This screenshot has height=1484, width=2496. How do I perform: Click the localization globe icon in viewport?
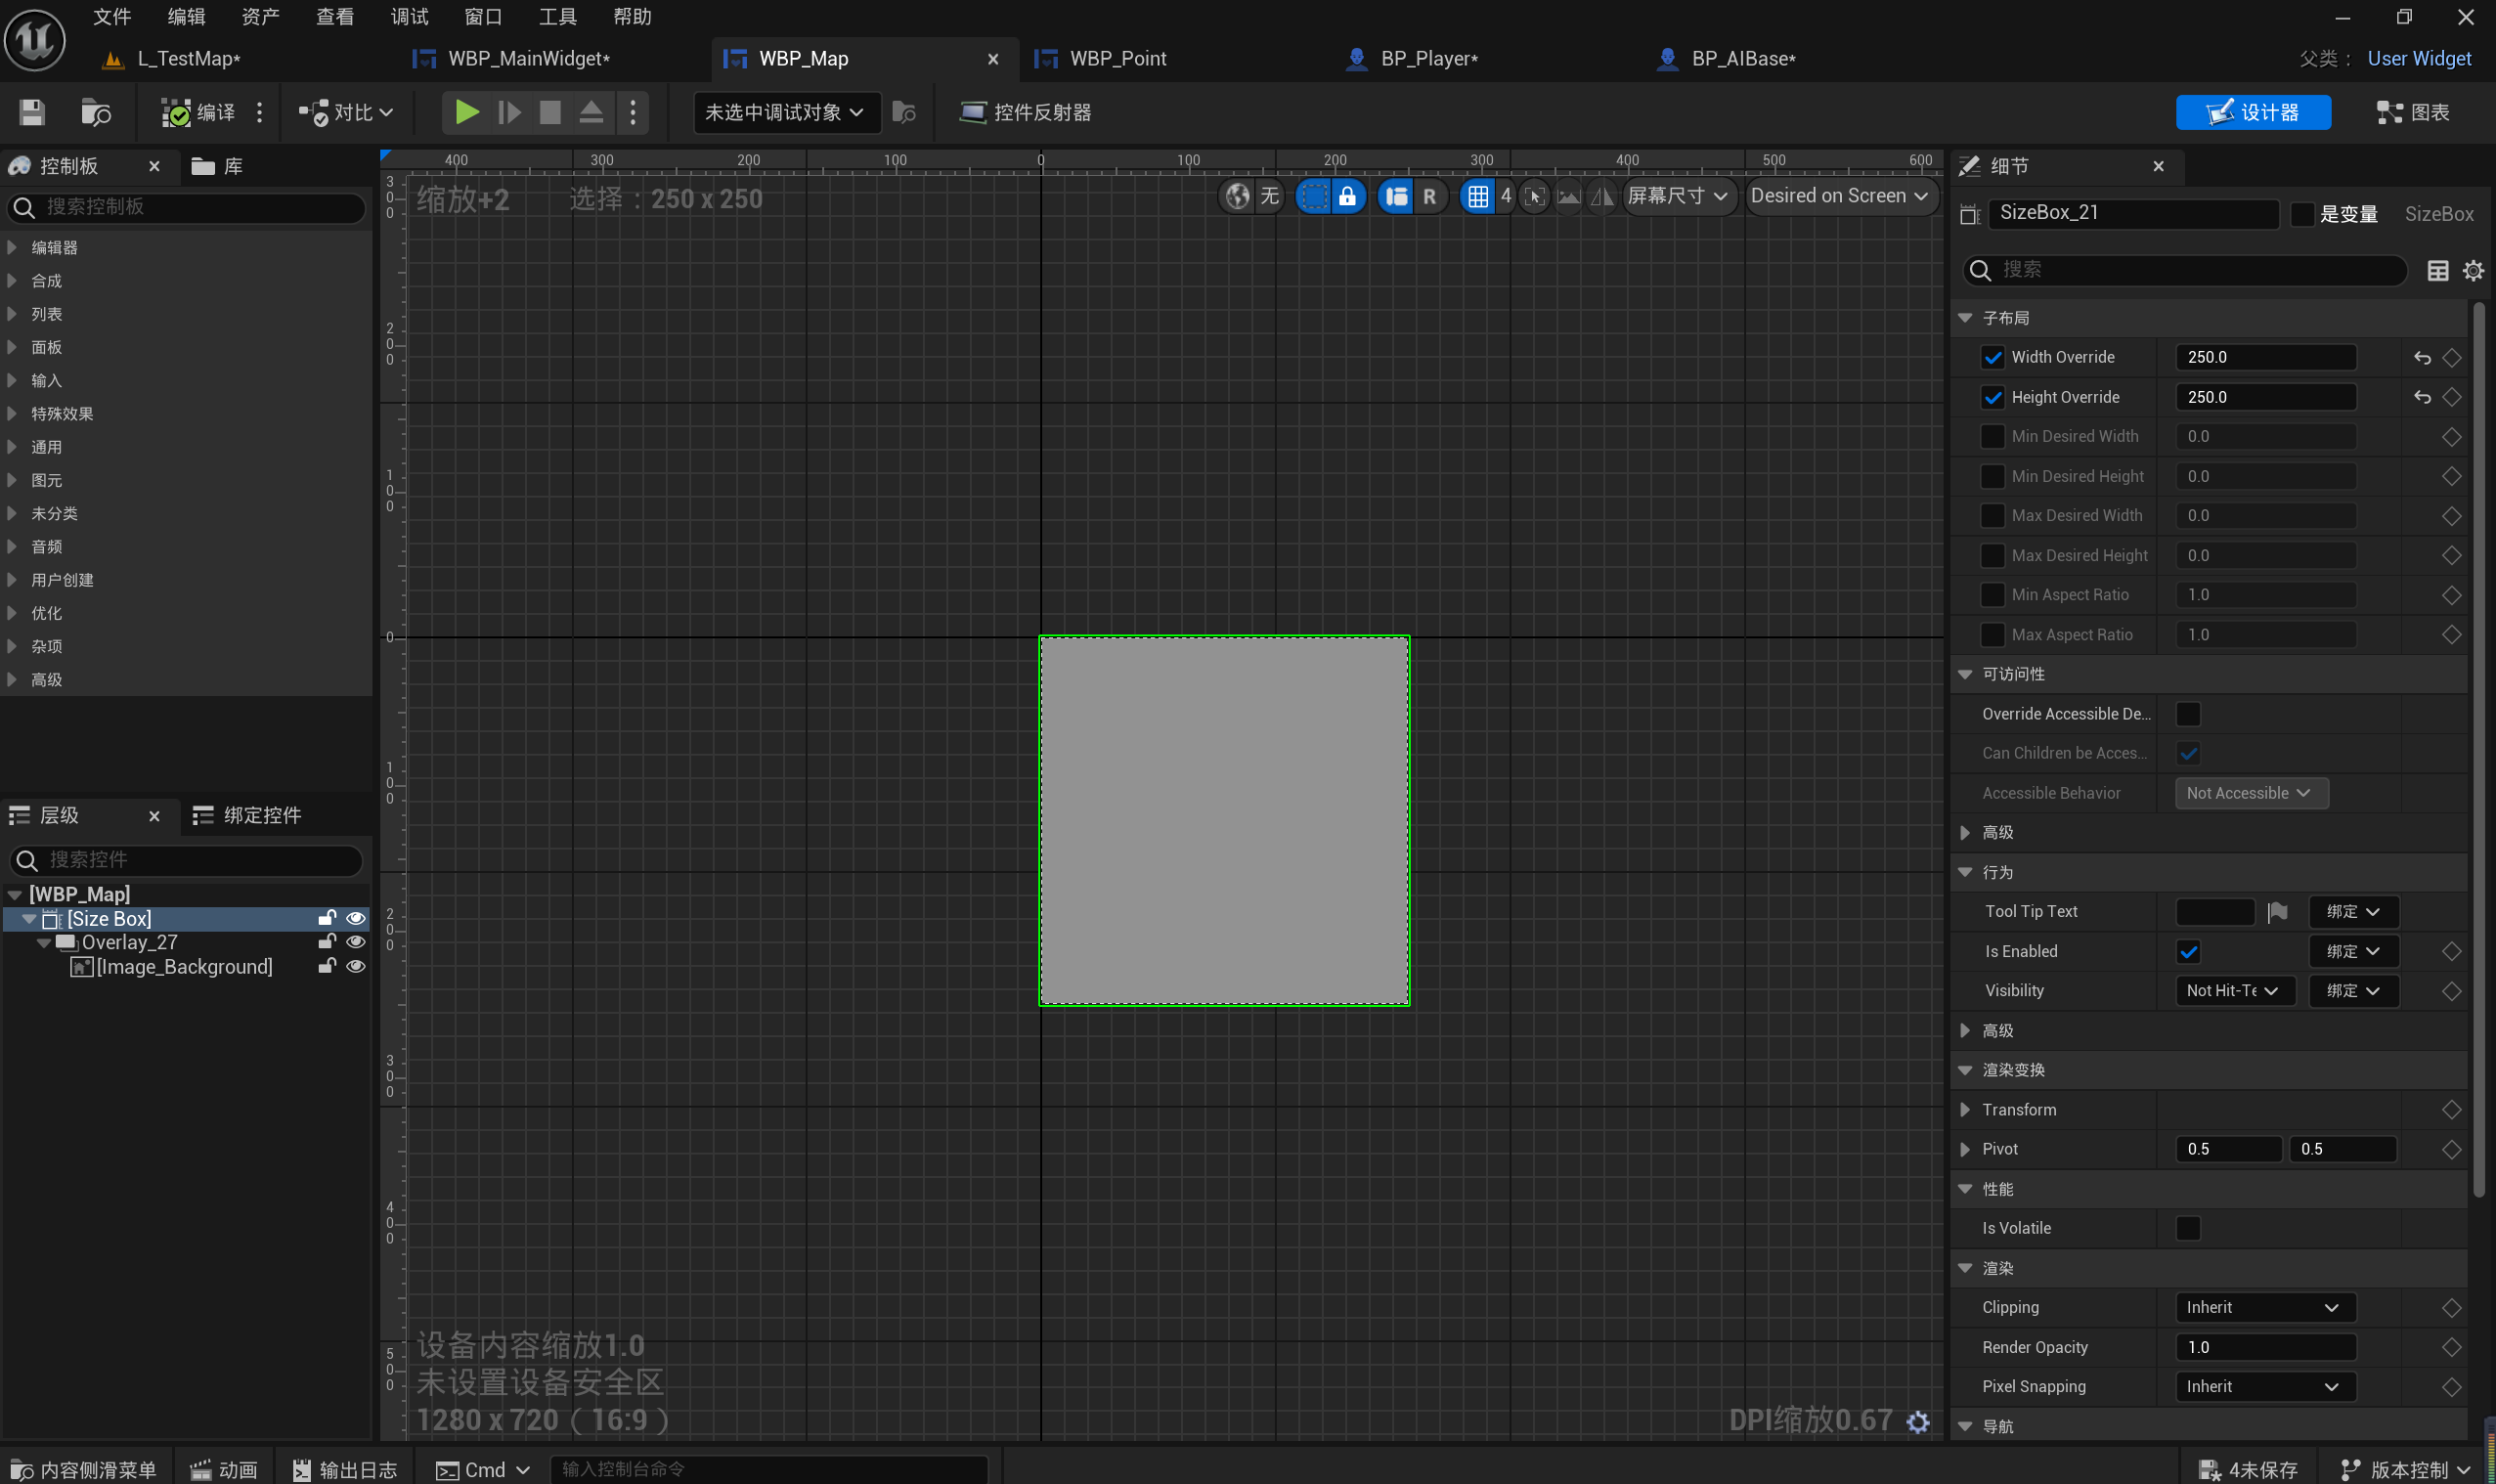click(x=1237, y=196)
